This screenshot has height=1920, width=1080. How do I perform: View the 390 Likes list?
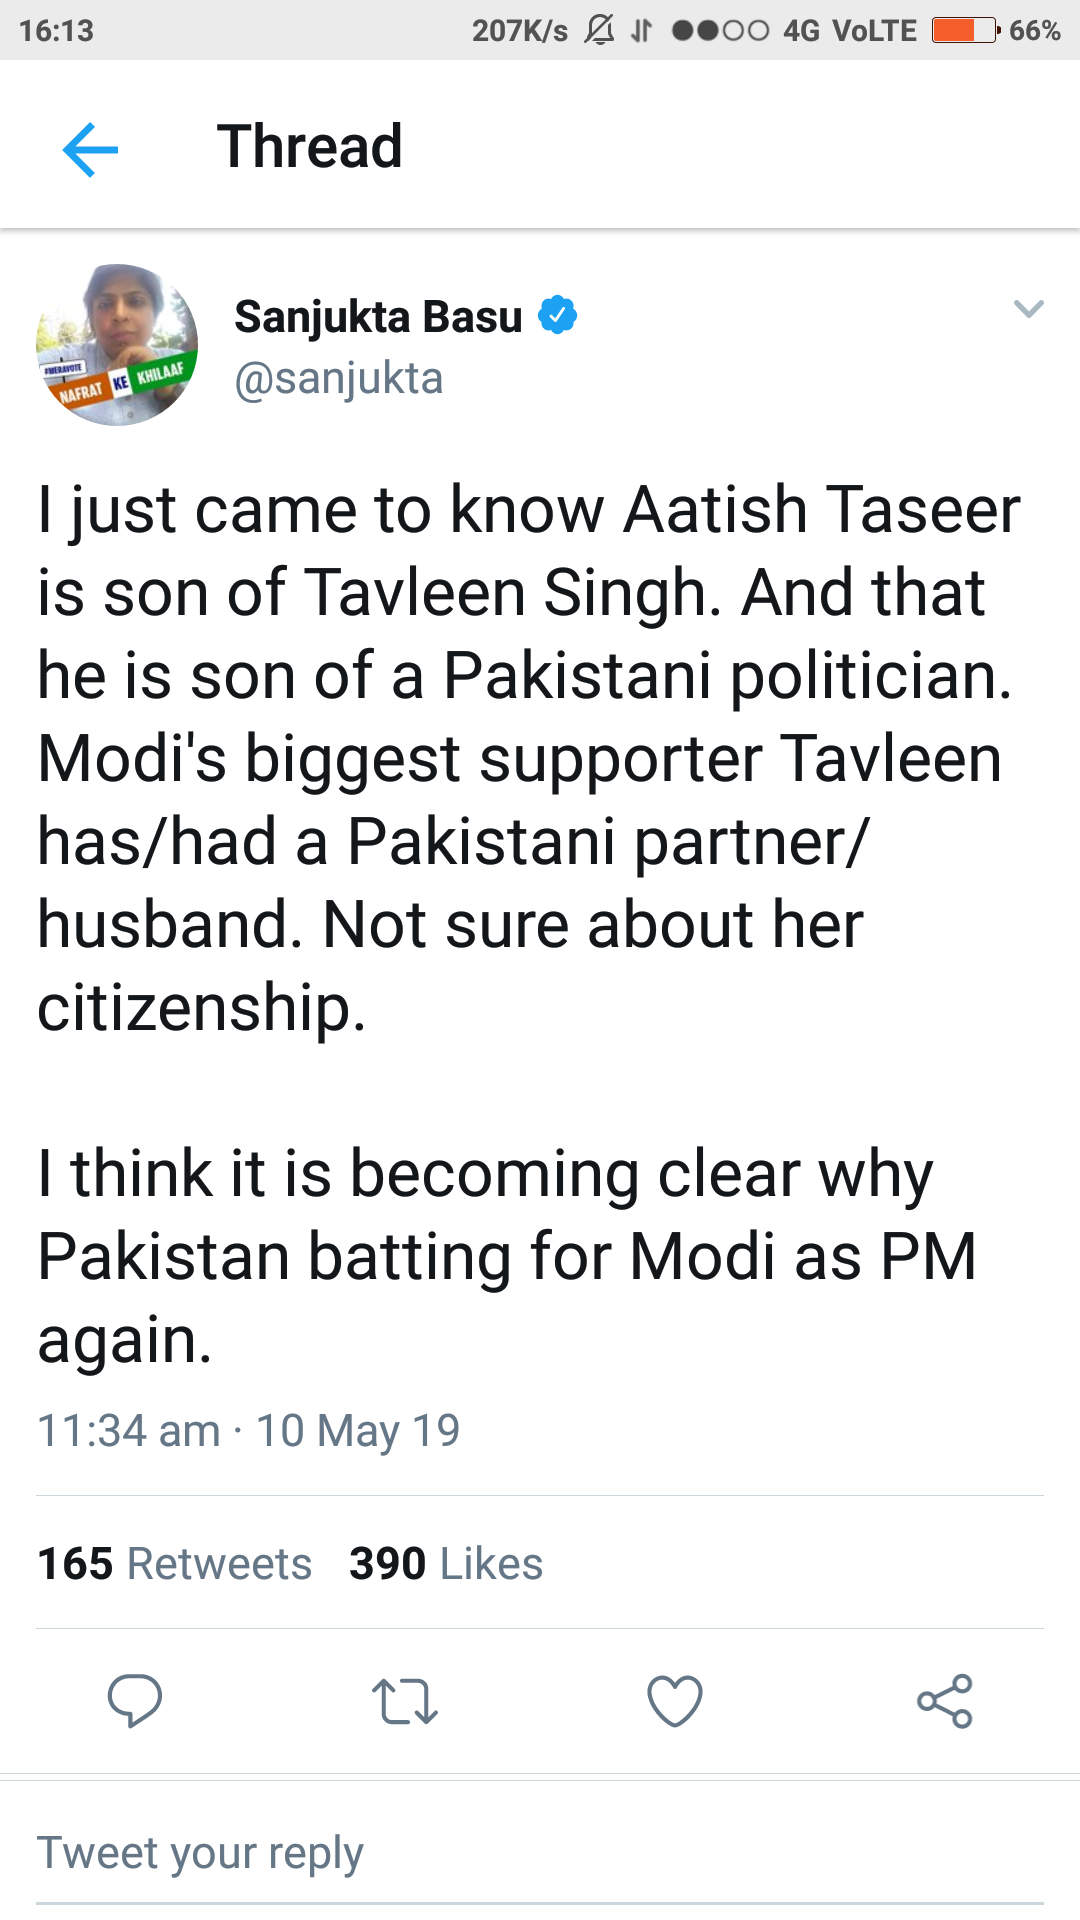point(446,1563)
